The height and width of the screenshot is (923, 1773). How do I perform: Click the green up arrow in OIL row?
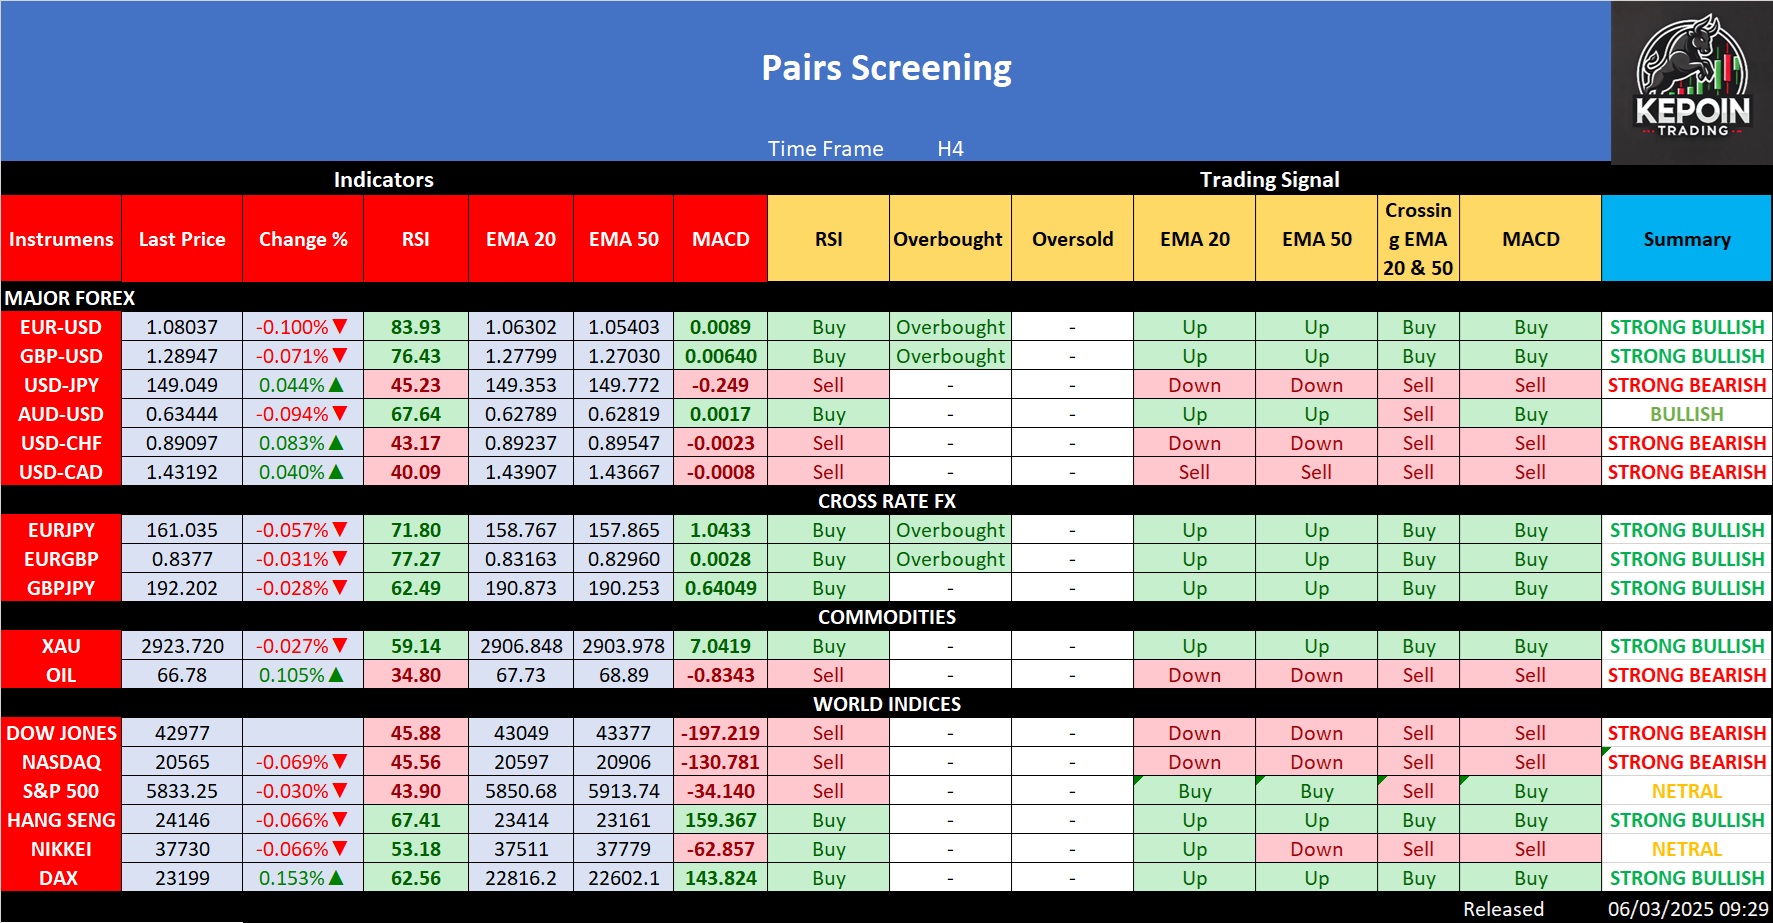click(336, 675)
